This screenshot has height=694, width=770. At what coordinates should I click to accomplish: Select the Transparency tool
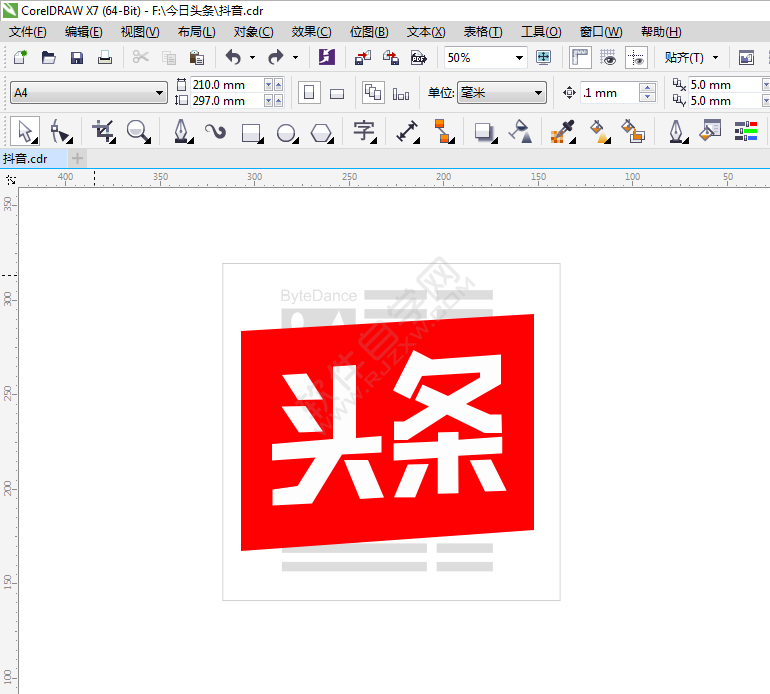pyautogui.click(x=520, y=132)
